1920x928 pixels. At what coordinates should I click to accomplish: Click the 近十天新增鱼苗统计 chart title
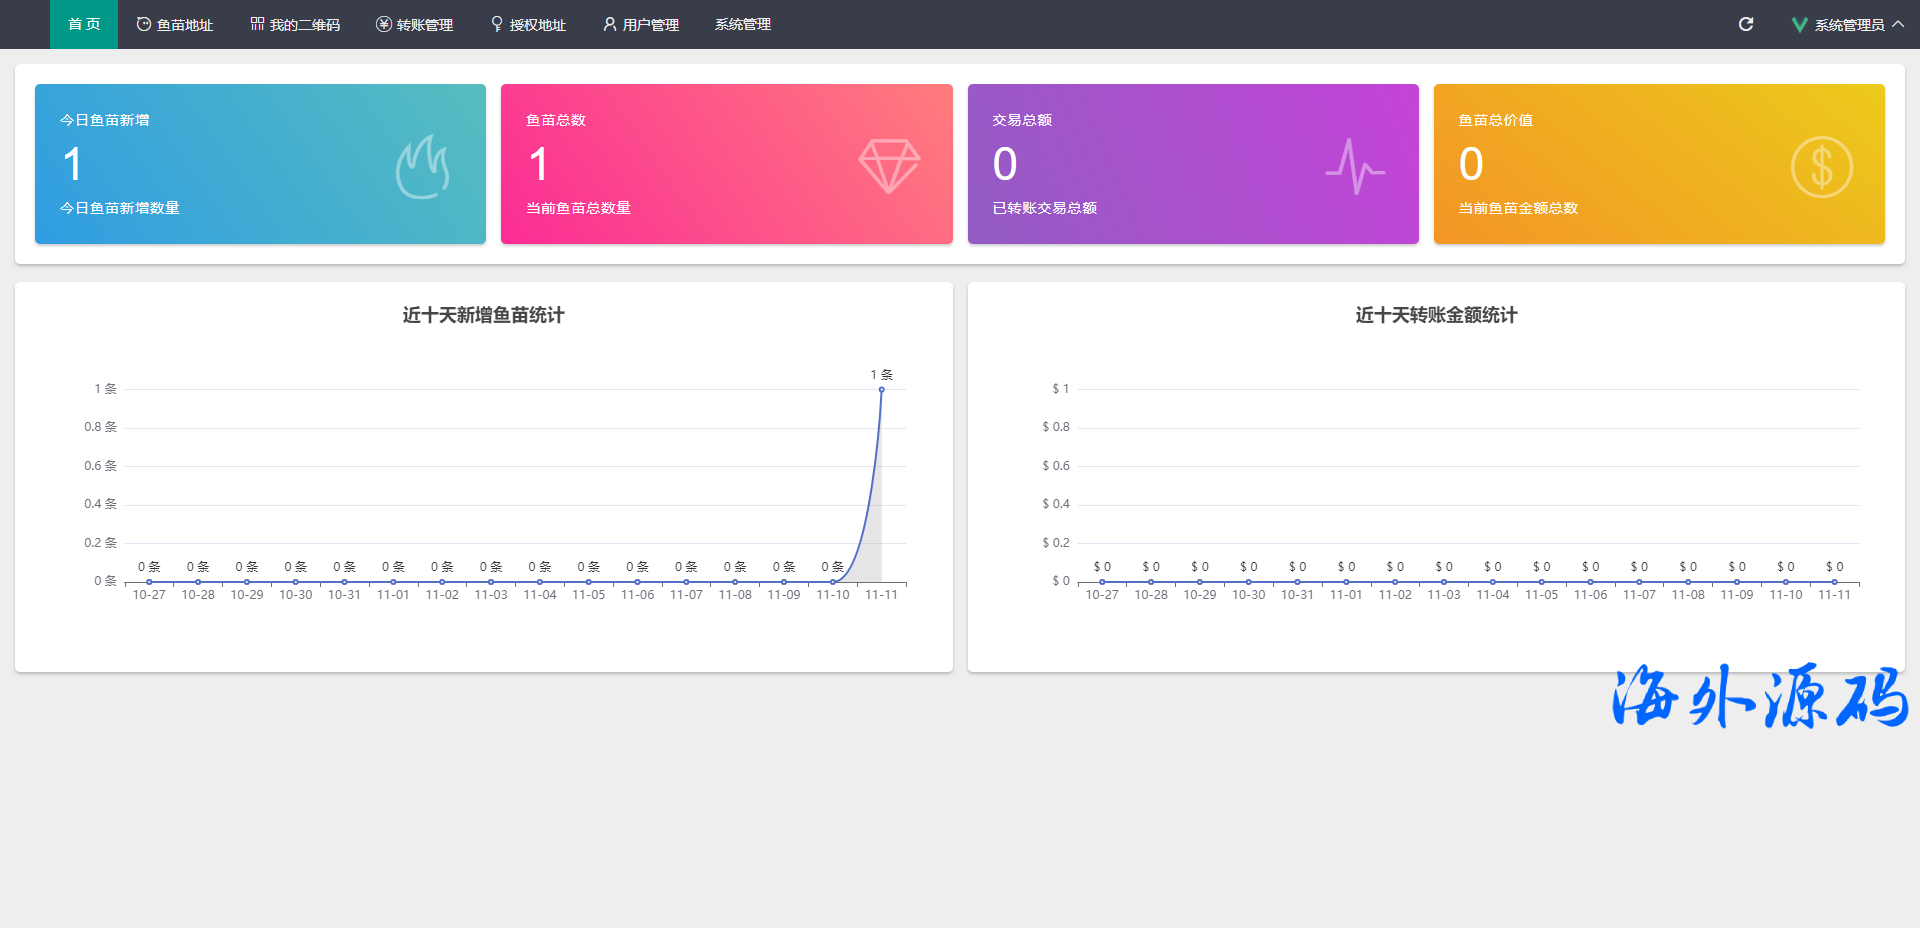tap(483, 315)
